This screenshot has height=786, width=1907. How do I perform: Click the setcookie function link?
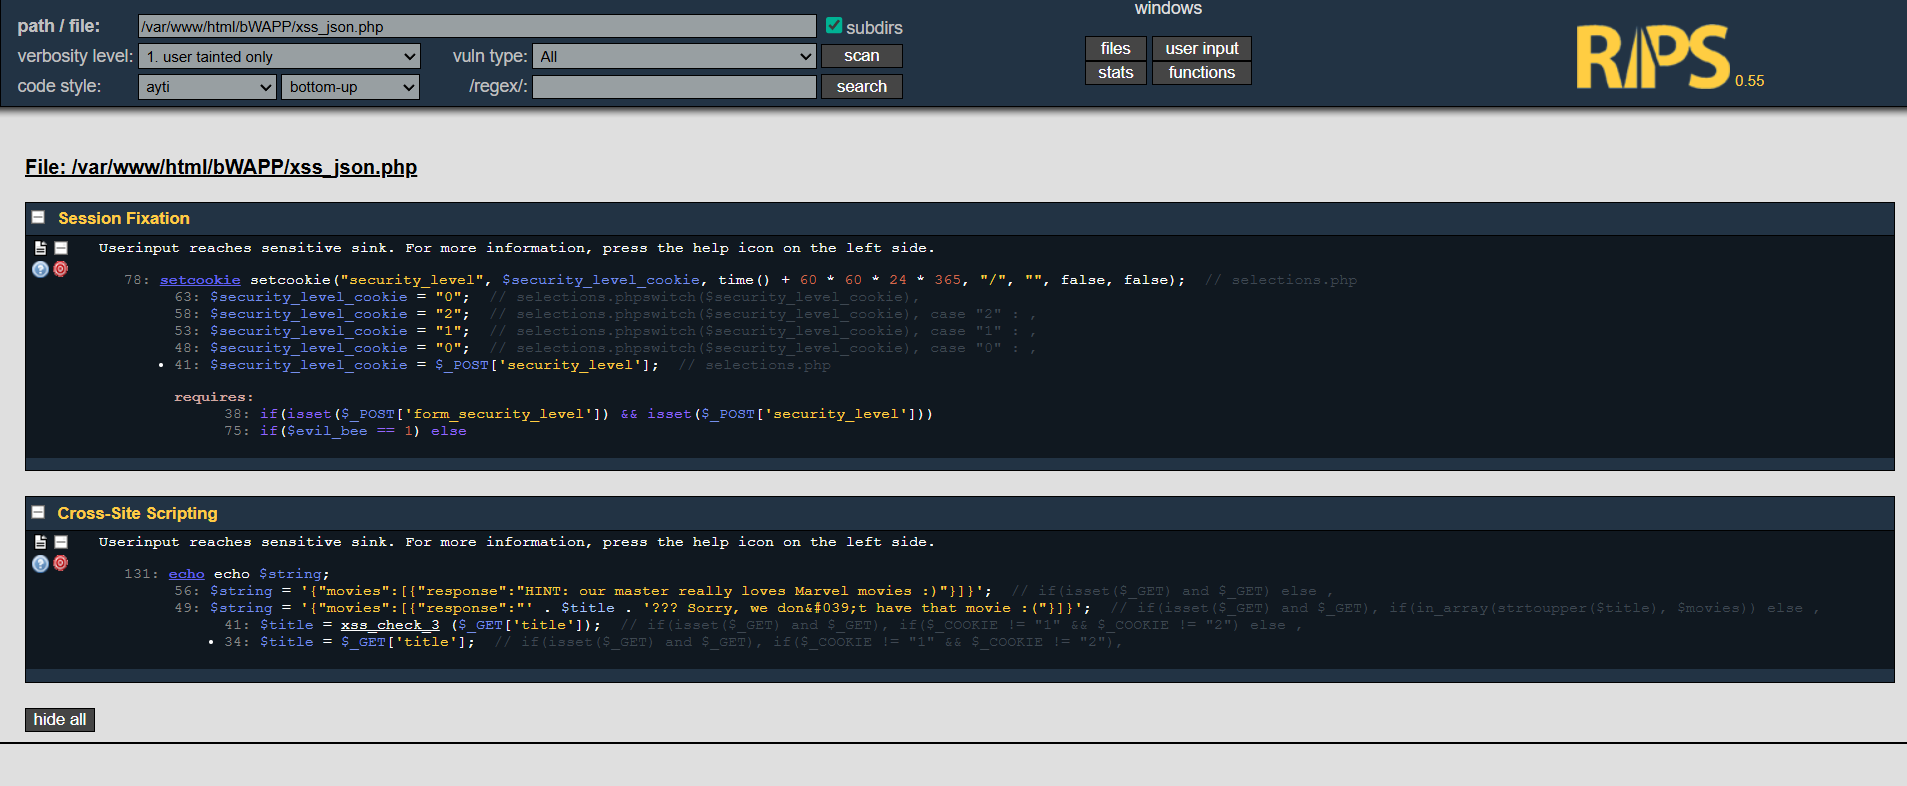tap(200, 280)
